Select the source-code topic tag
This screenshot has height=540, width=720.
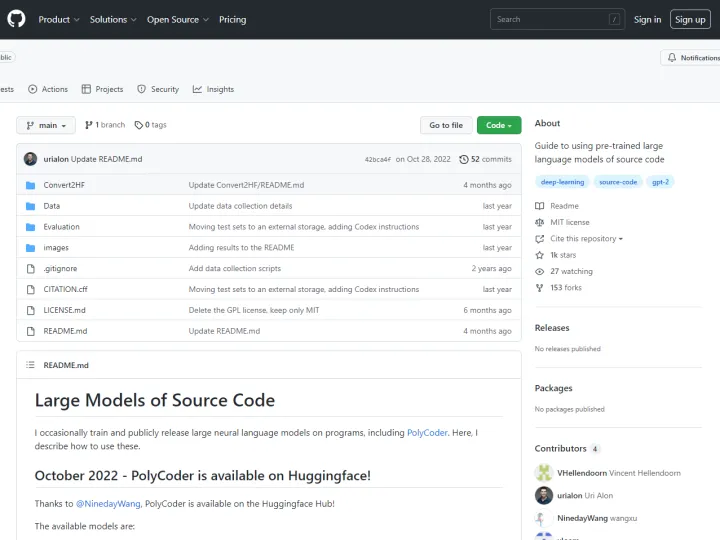[x=618, y=182]
